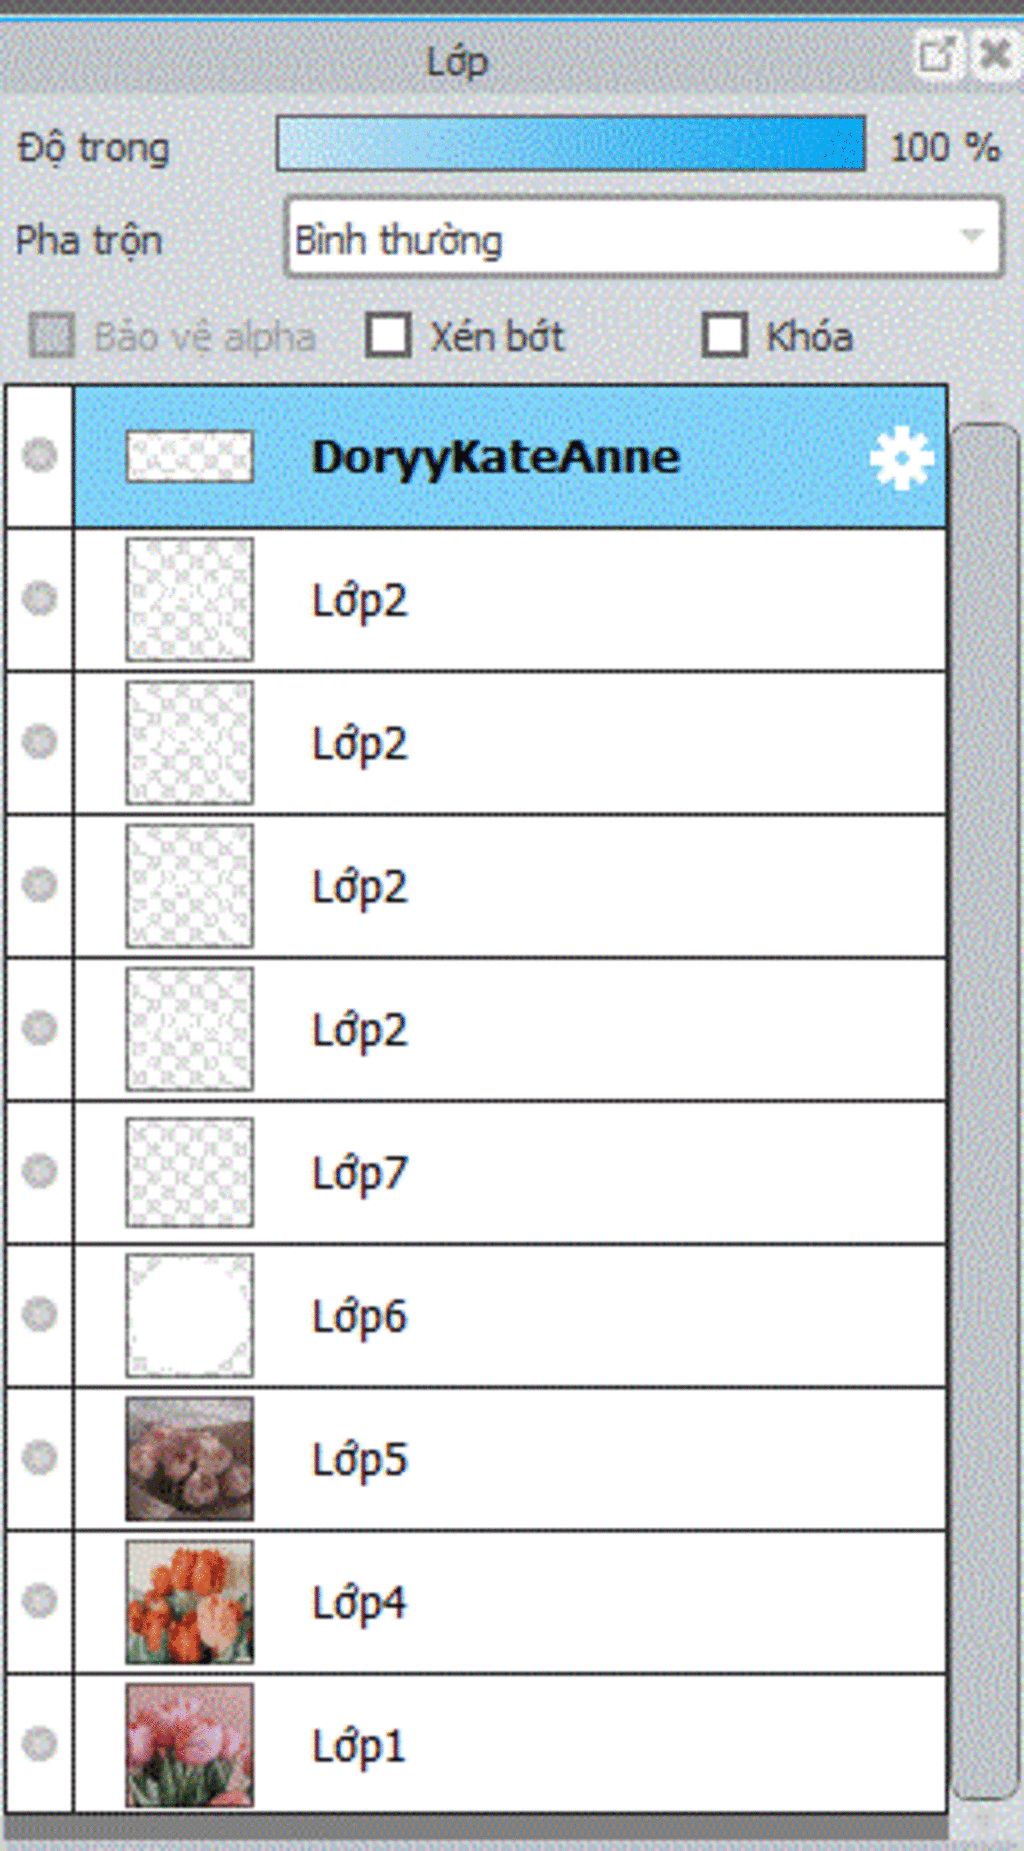
Task: Select the Lớp1 pink tulips thumbnail
Action: (x=189, y=1745)
